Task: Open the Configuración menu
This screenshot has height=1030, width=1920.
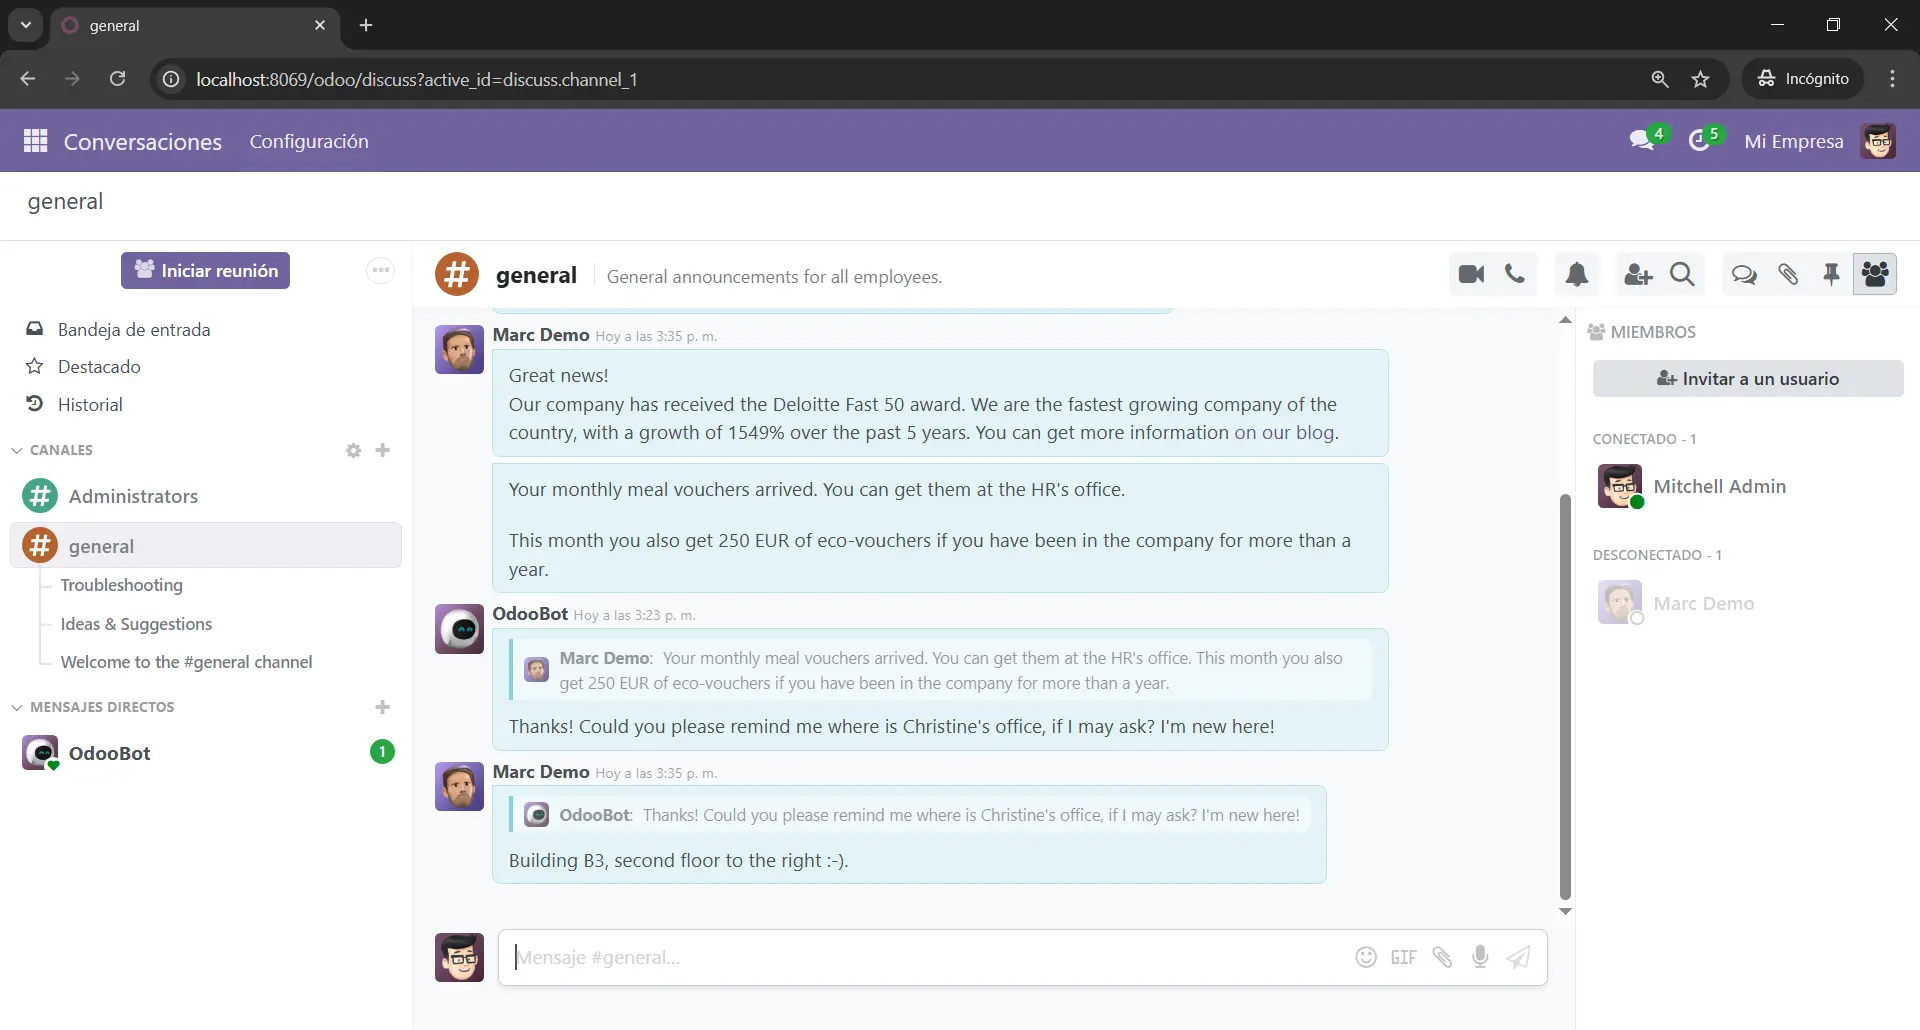Action: (x=309, y=142)
